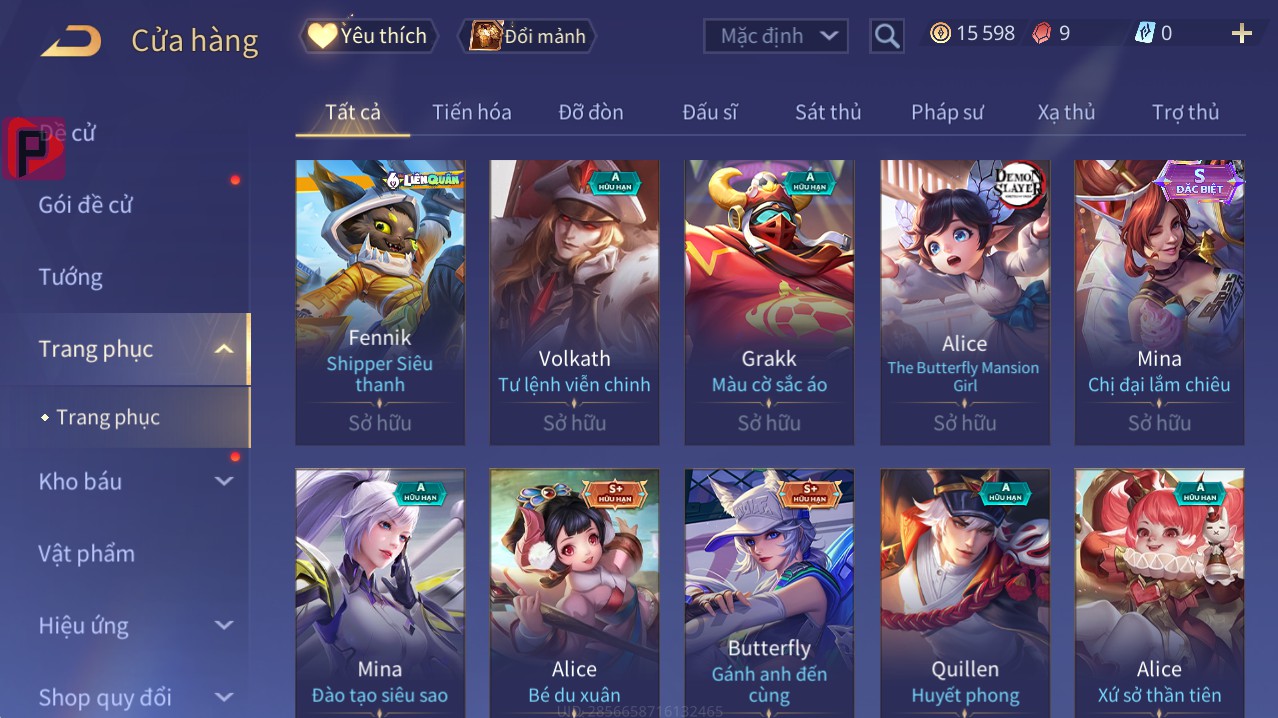The image size is (1278, 718).
Task: Tap the plus icon to add currency
Action: (x=1242, y=34)
